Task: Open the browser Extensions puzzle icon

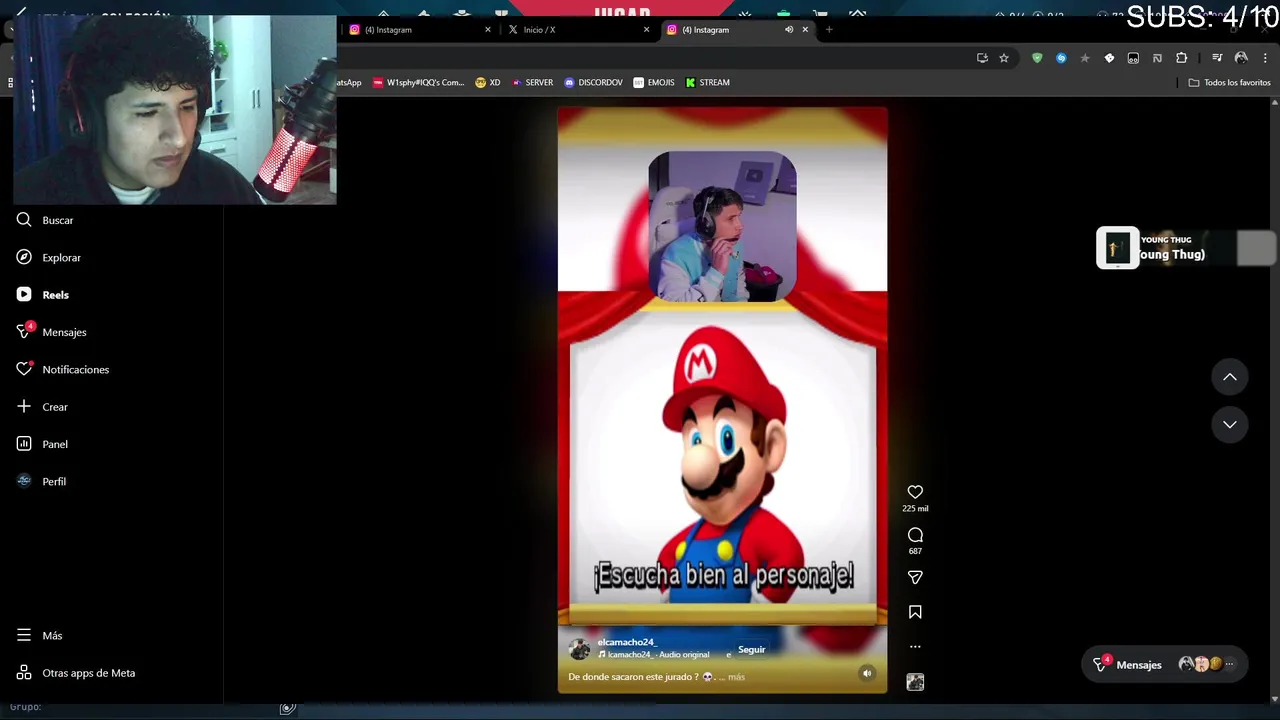Action: pos(1181,58)
